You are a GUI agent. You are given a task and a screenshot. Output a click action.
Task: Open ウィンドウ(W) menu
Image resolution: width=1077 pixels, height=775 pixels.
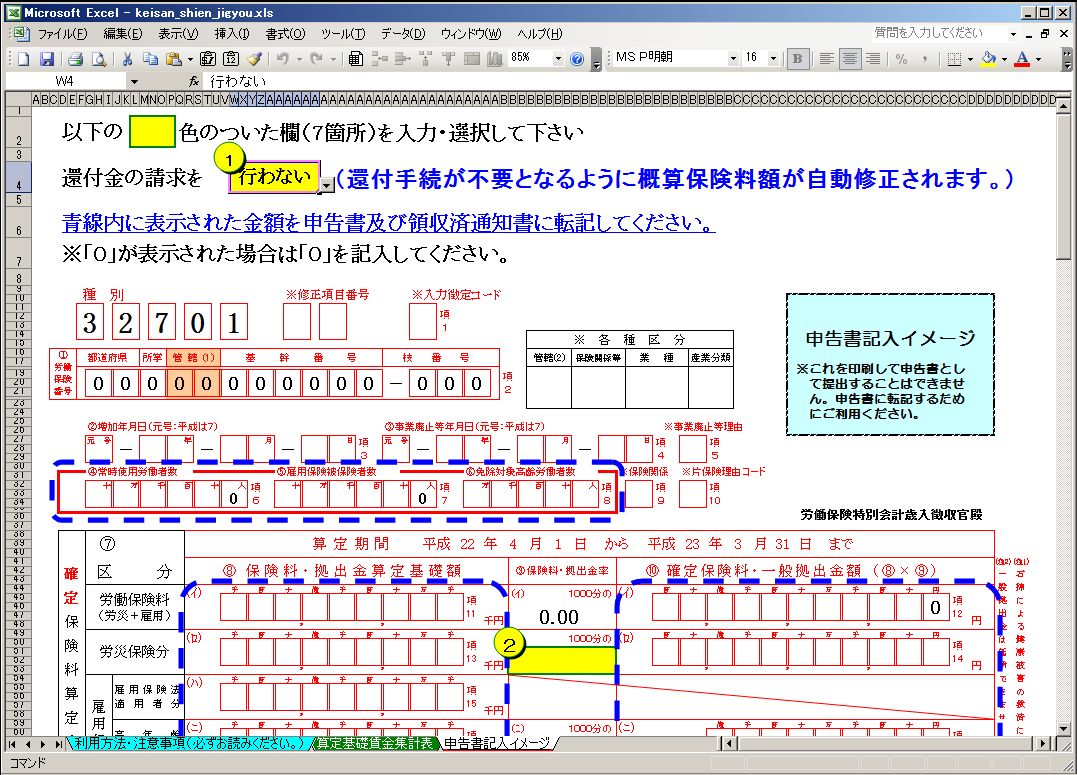coord(471,33)
